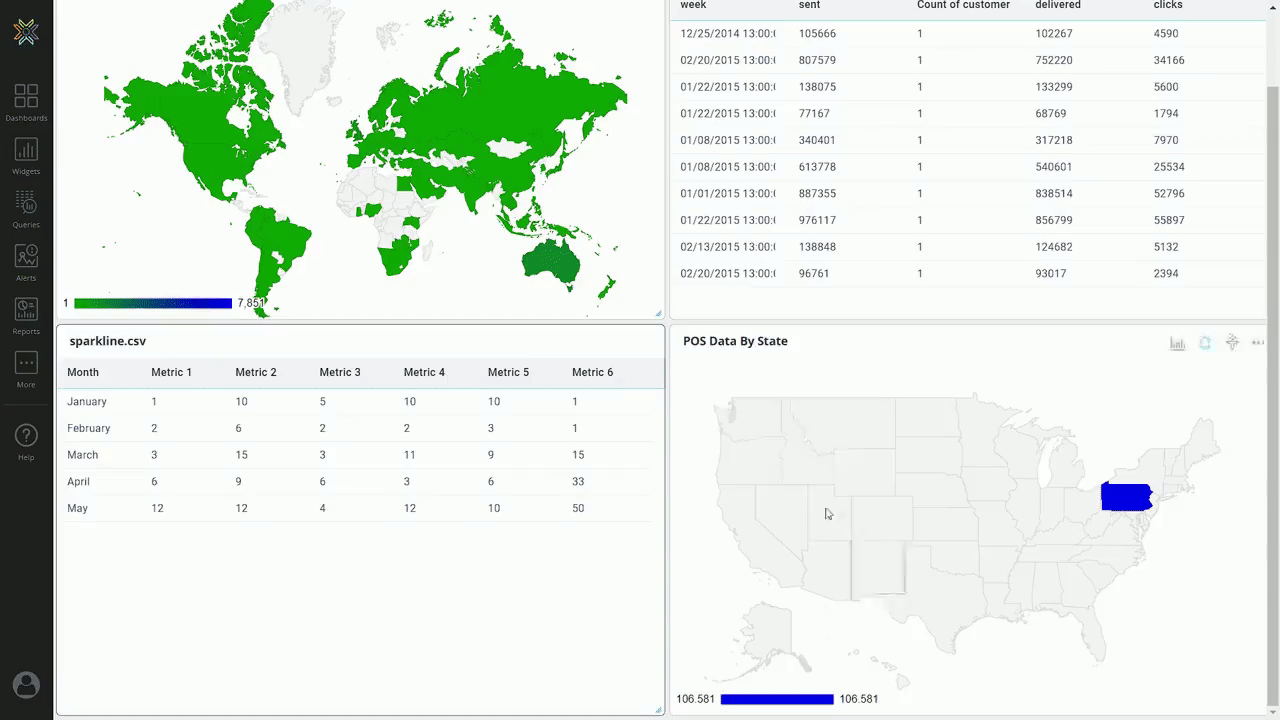
Task: Sort by the Metric 3 column header
Action: click(x=340, y=372)
